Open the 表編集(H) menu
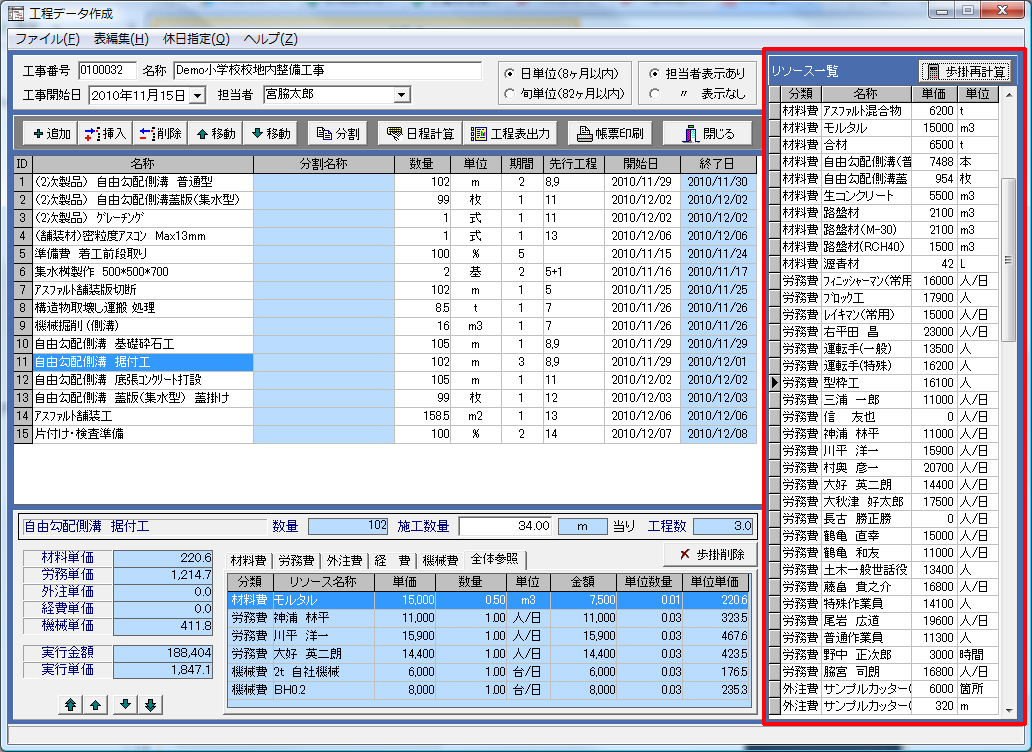The width and height of the screenshot is (1032, 752). 121,39
